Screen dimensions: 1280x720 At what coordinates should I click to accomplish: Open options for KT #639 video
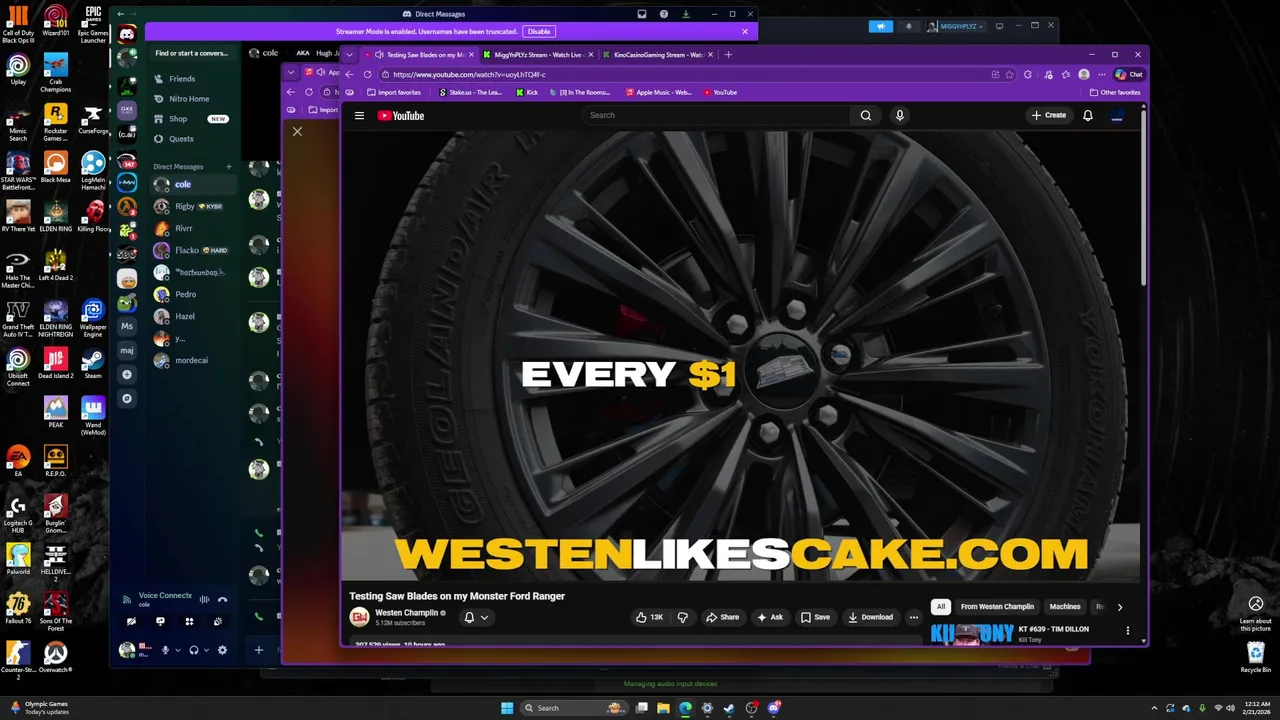point(1128,630)
